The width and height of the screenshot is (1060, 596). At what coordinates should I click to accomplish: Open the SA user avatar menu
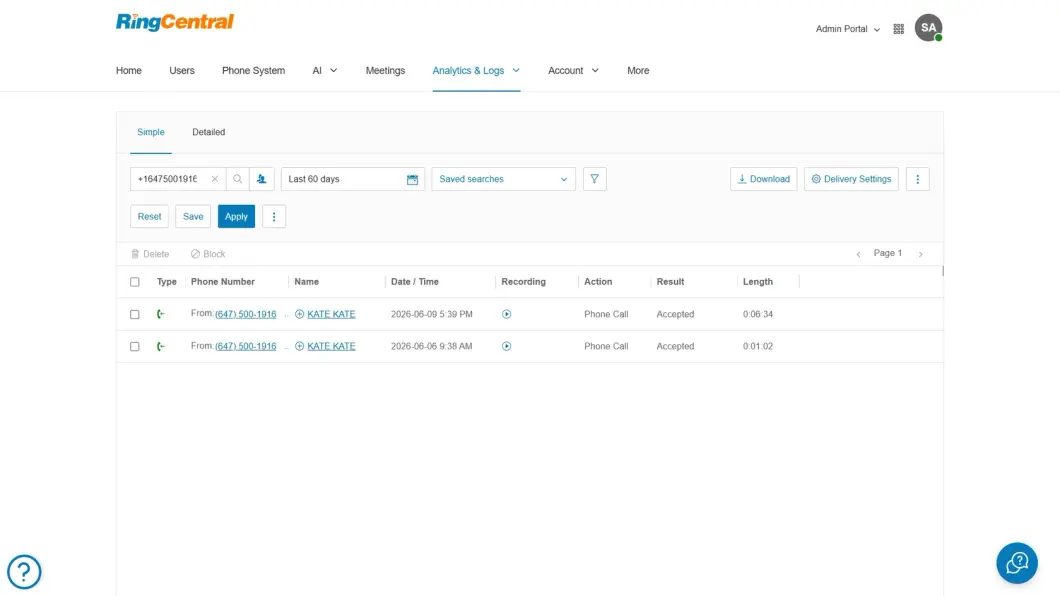tap(928, 28)
